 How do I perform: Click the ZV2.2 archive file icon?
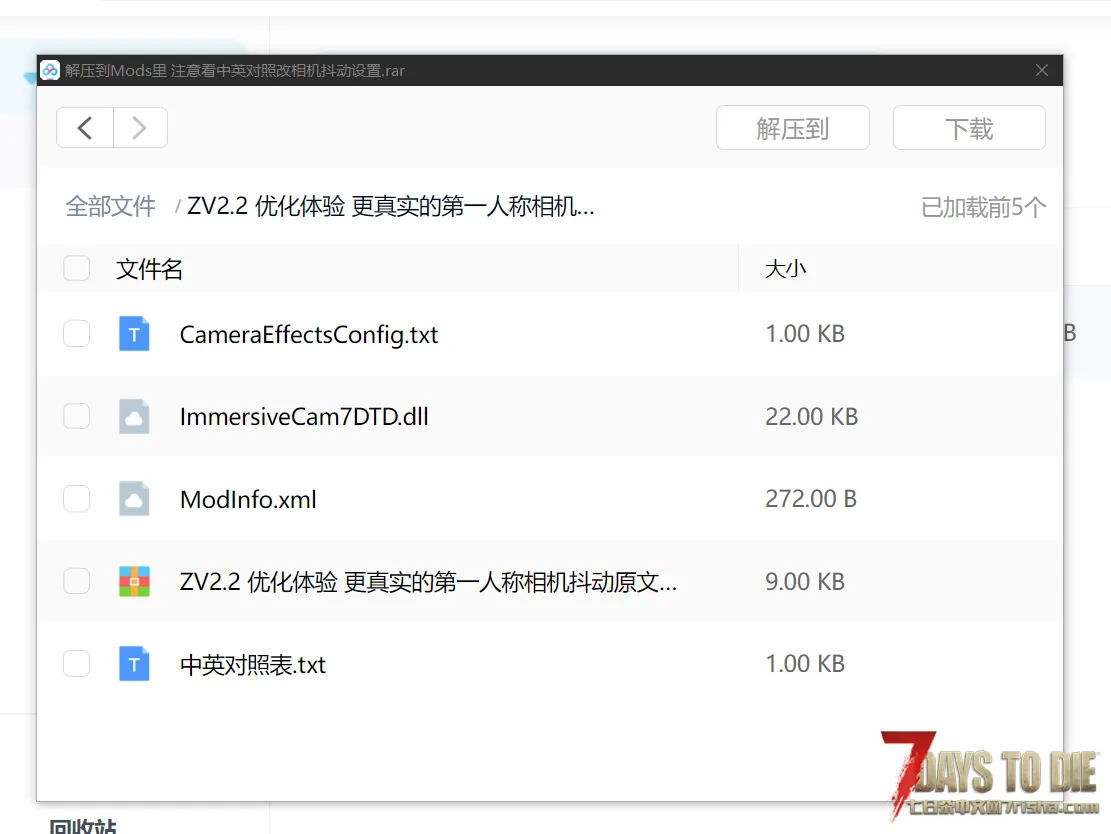pos(134,581)
